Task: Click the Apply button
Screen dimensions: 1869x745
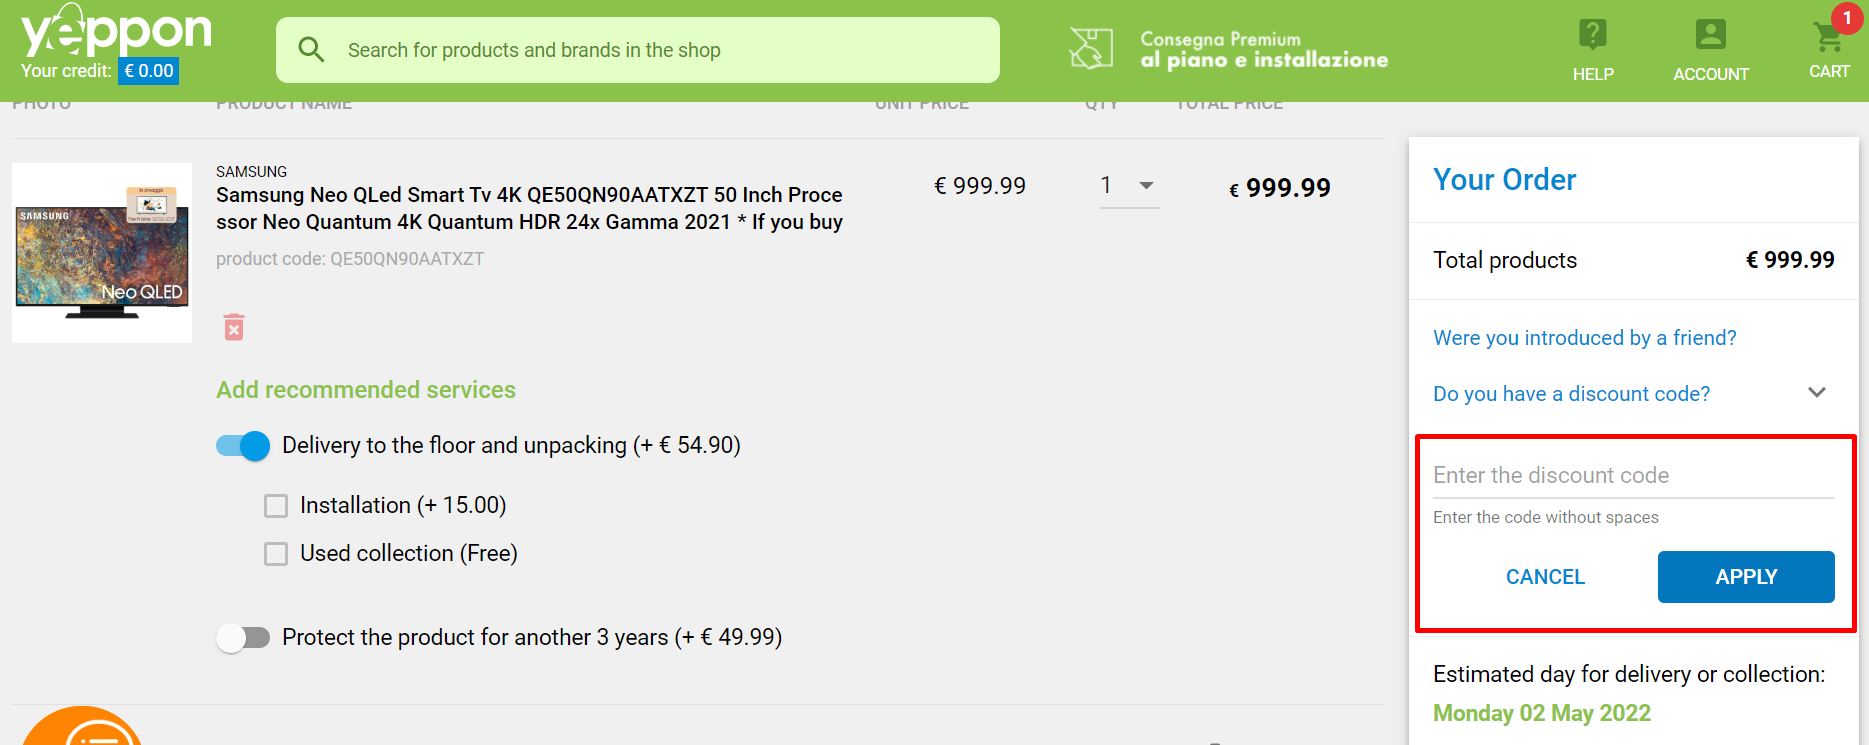Action: pos(1746,577)
